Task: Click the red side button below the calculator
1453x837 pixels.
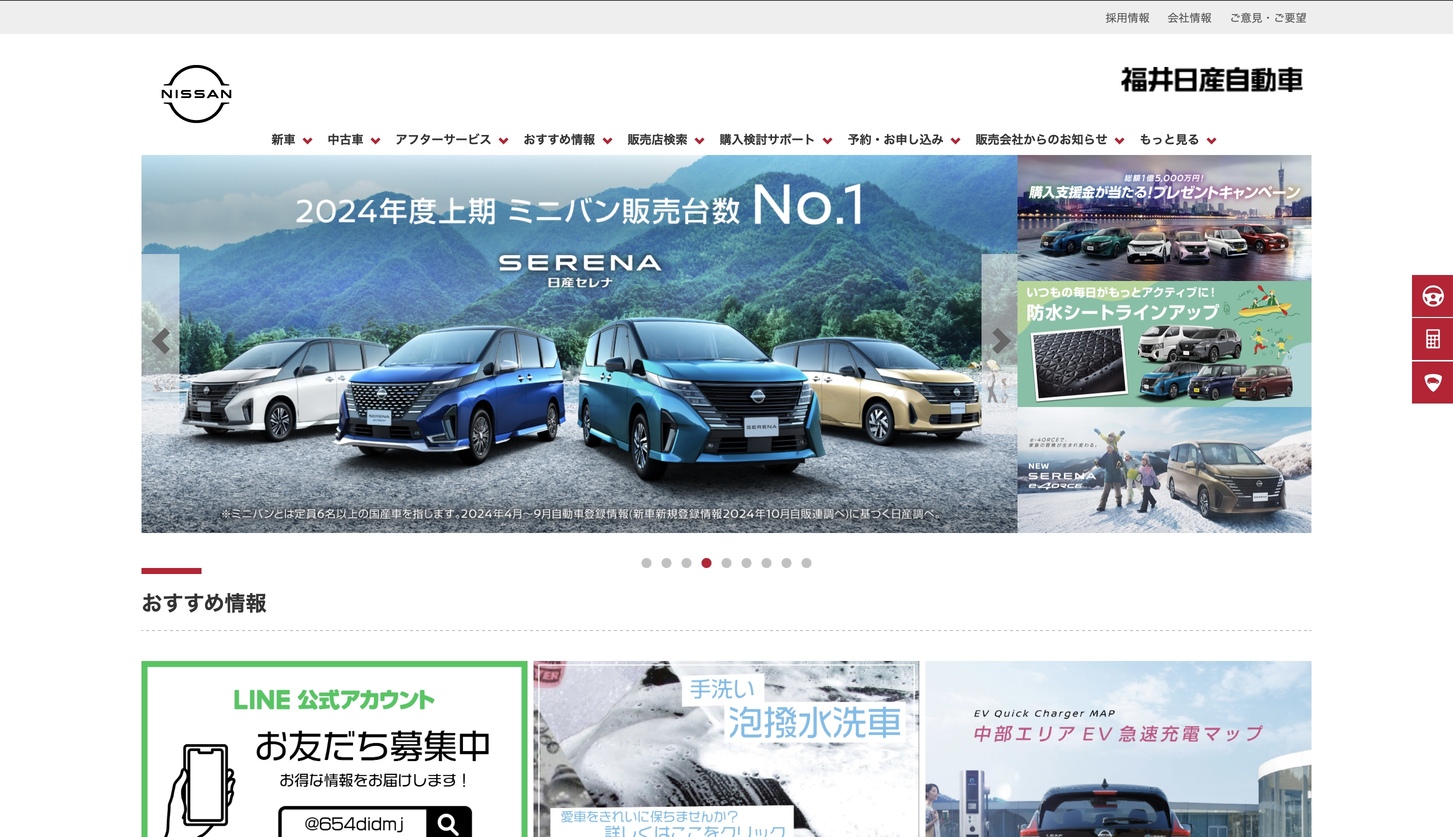Action: (x=1432, y=383)
